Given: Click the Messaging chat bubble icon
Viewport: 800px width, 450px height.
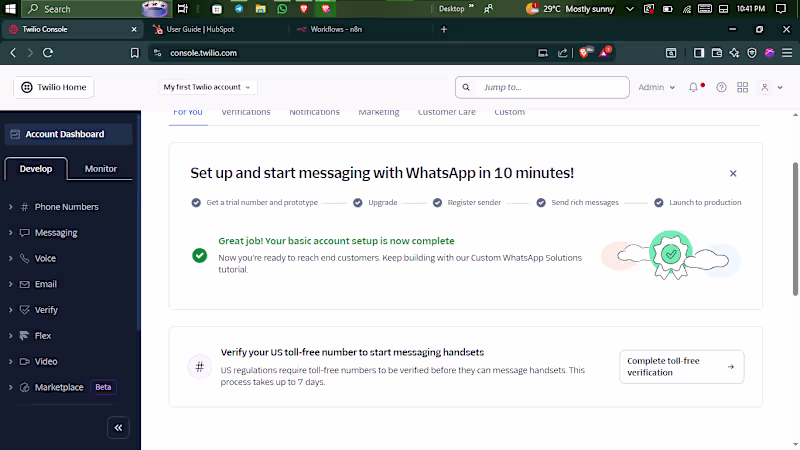Looking at the screenshot, I should [x=24, y=233].
